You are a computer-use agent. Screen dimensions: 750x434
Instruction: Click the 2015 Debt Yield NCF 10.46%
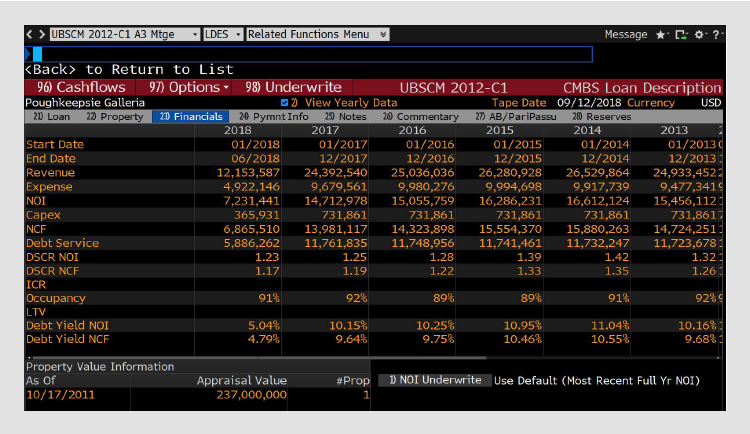point(522,339)
